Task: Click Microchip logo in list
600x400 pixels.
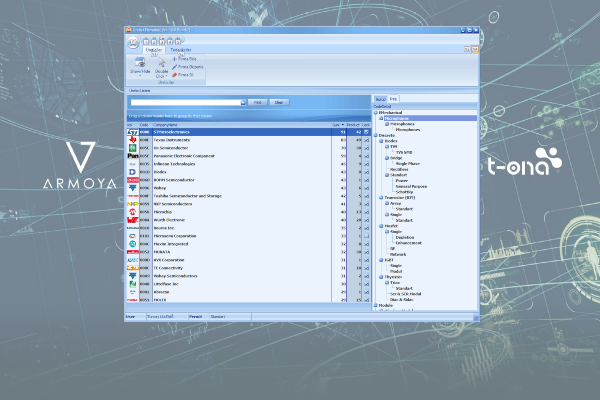Action: [132, 212]
